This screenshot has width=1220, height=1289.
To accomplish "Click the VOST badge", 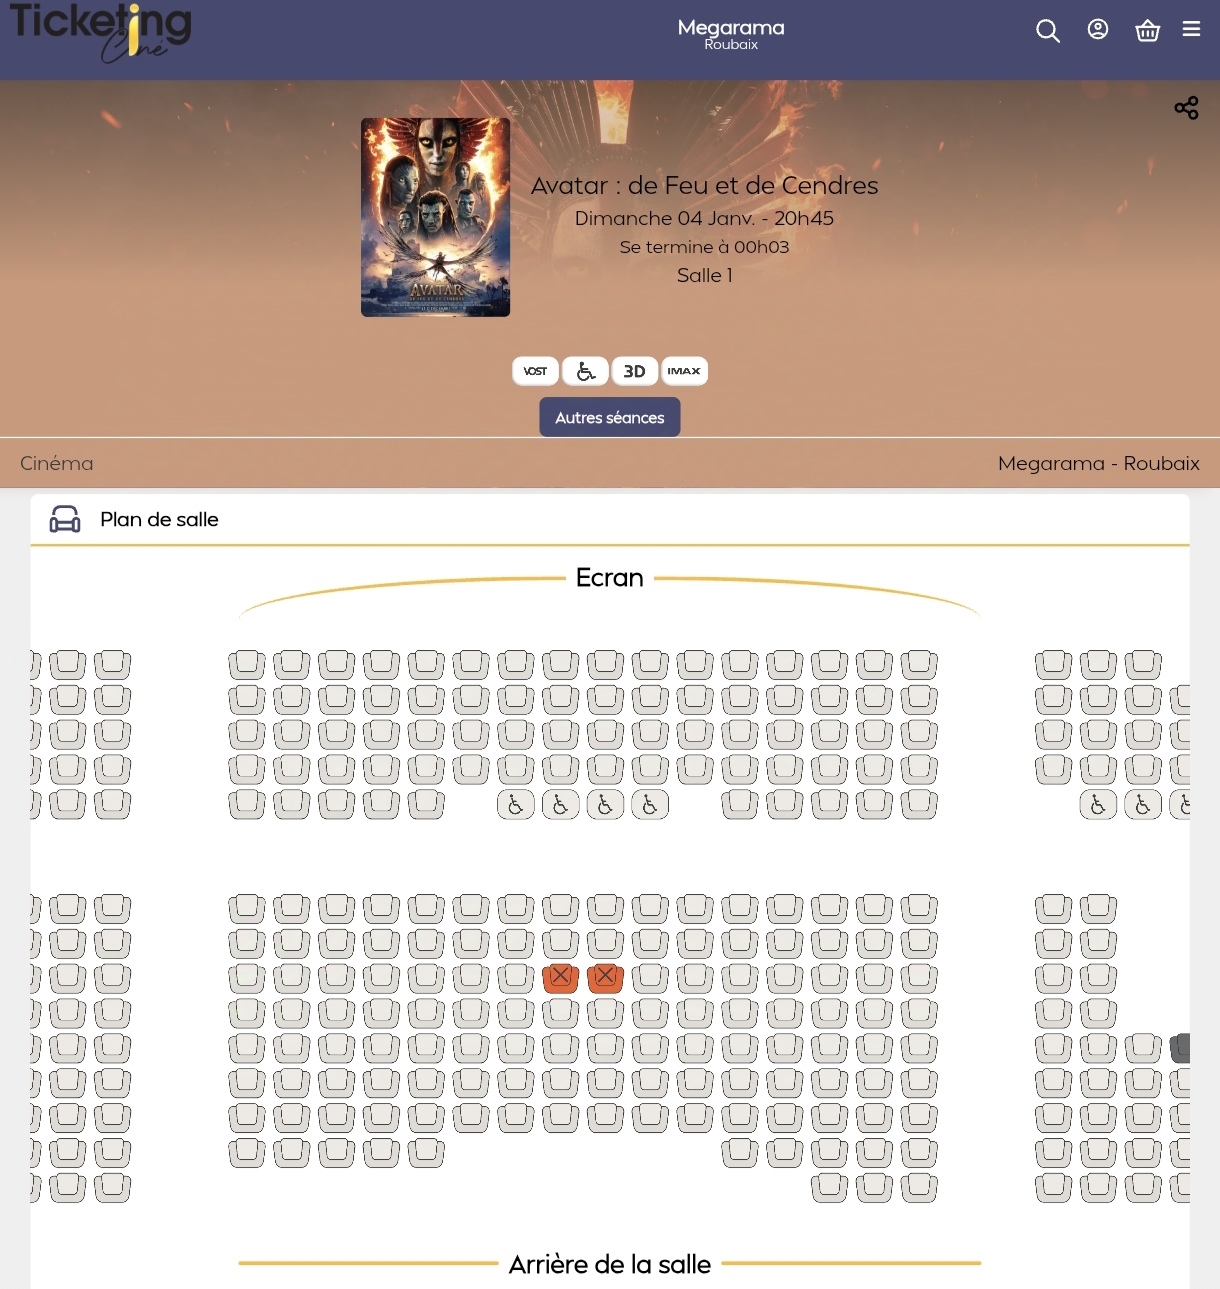I will pos(535,371).
